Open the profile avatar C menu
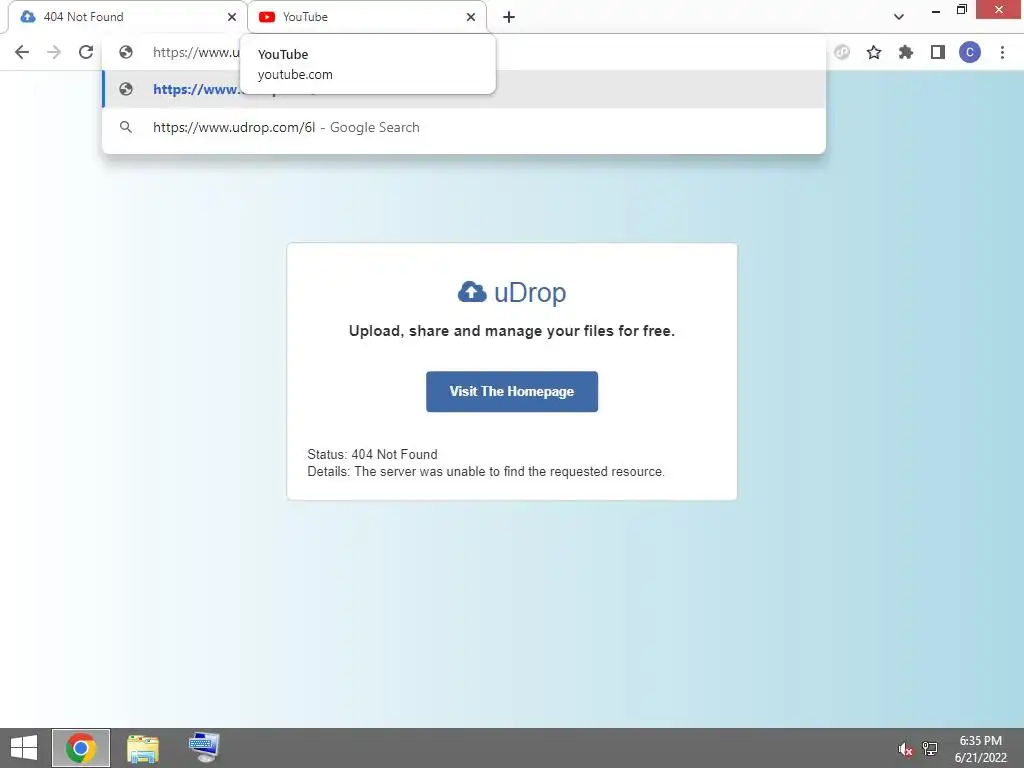 tap(970, 52)
